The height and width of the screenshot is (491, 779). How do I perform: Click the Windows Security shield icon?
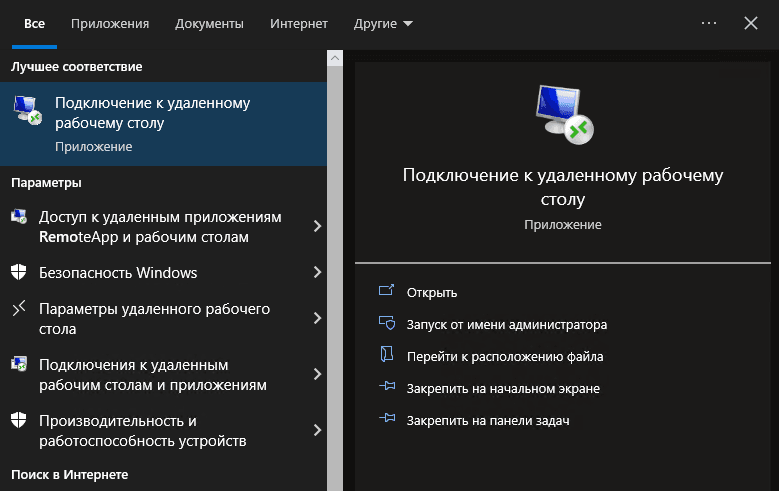[18, 272]
